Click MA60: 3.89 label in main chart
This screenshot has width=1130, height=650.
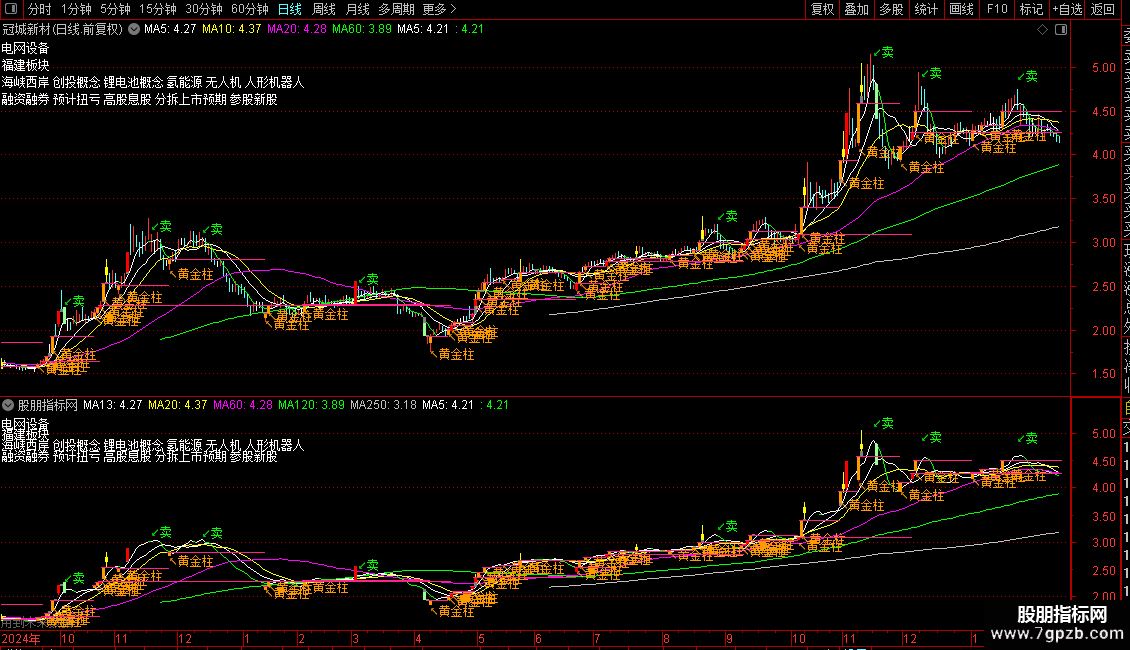[362, 30]
